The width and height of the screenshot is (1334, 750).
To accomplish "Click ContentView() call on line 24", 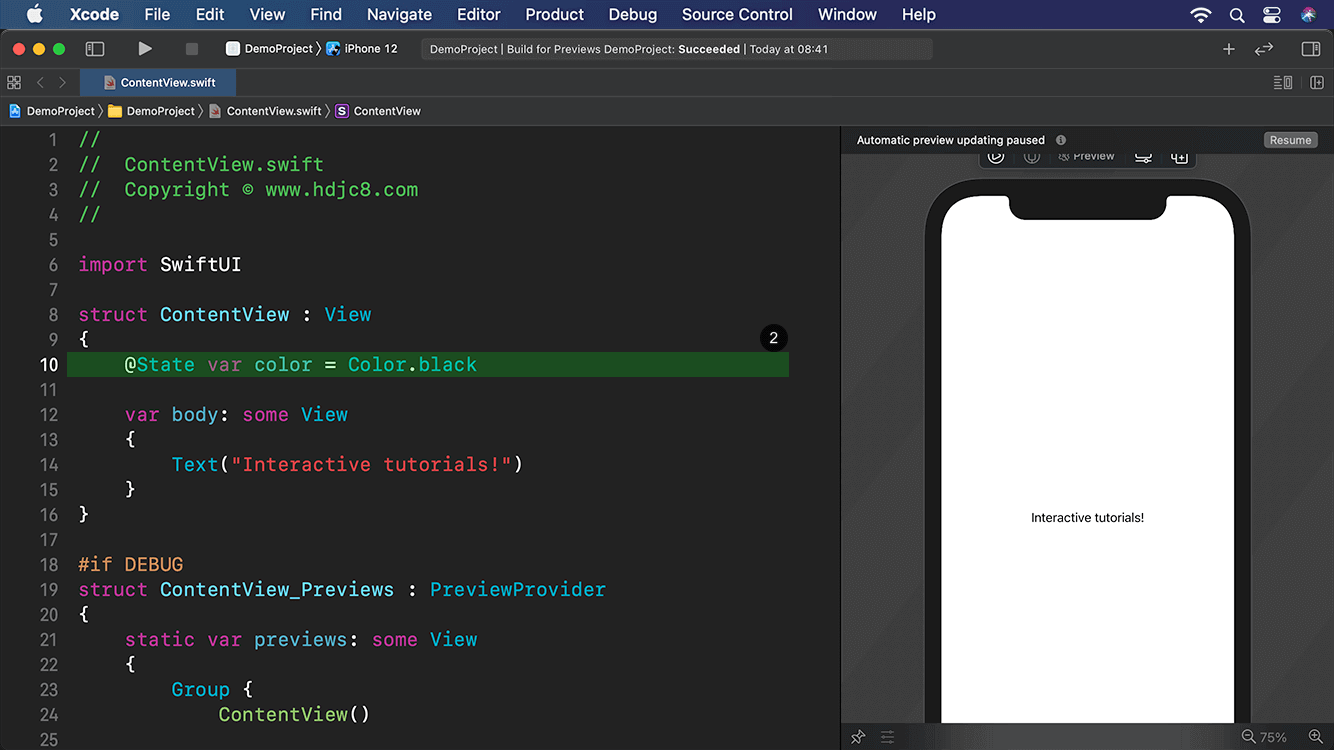I will [294, 715].
